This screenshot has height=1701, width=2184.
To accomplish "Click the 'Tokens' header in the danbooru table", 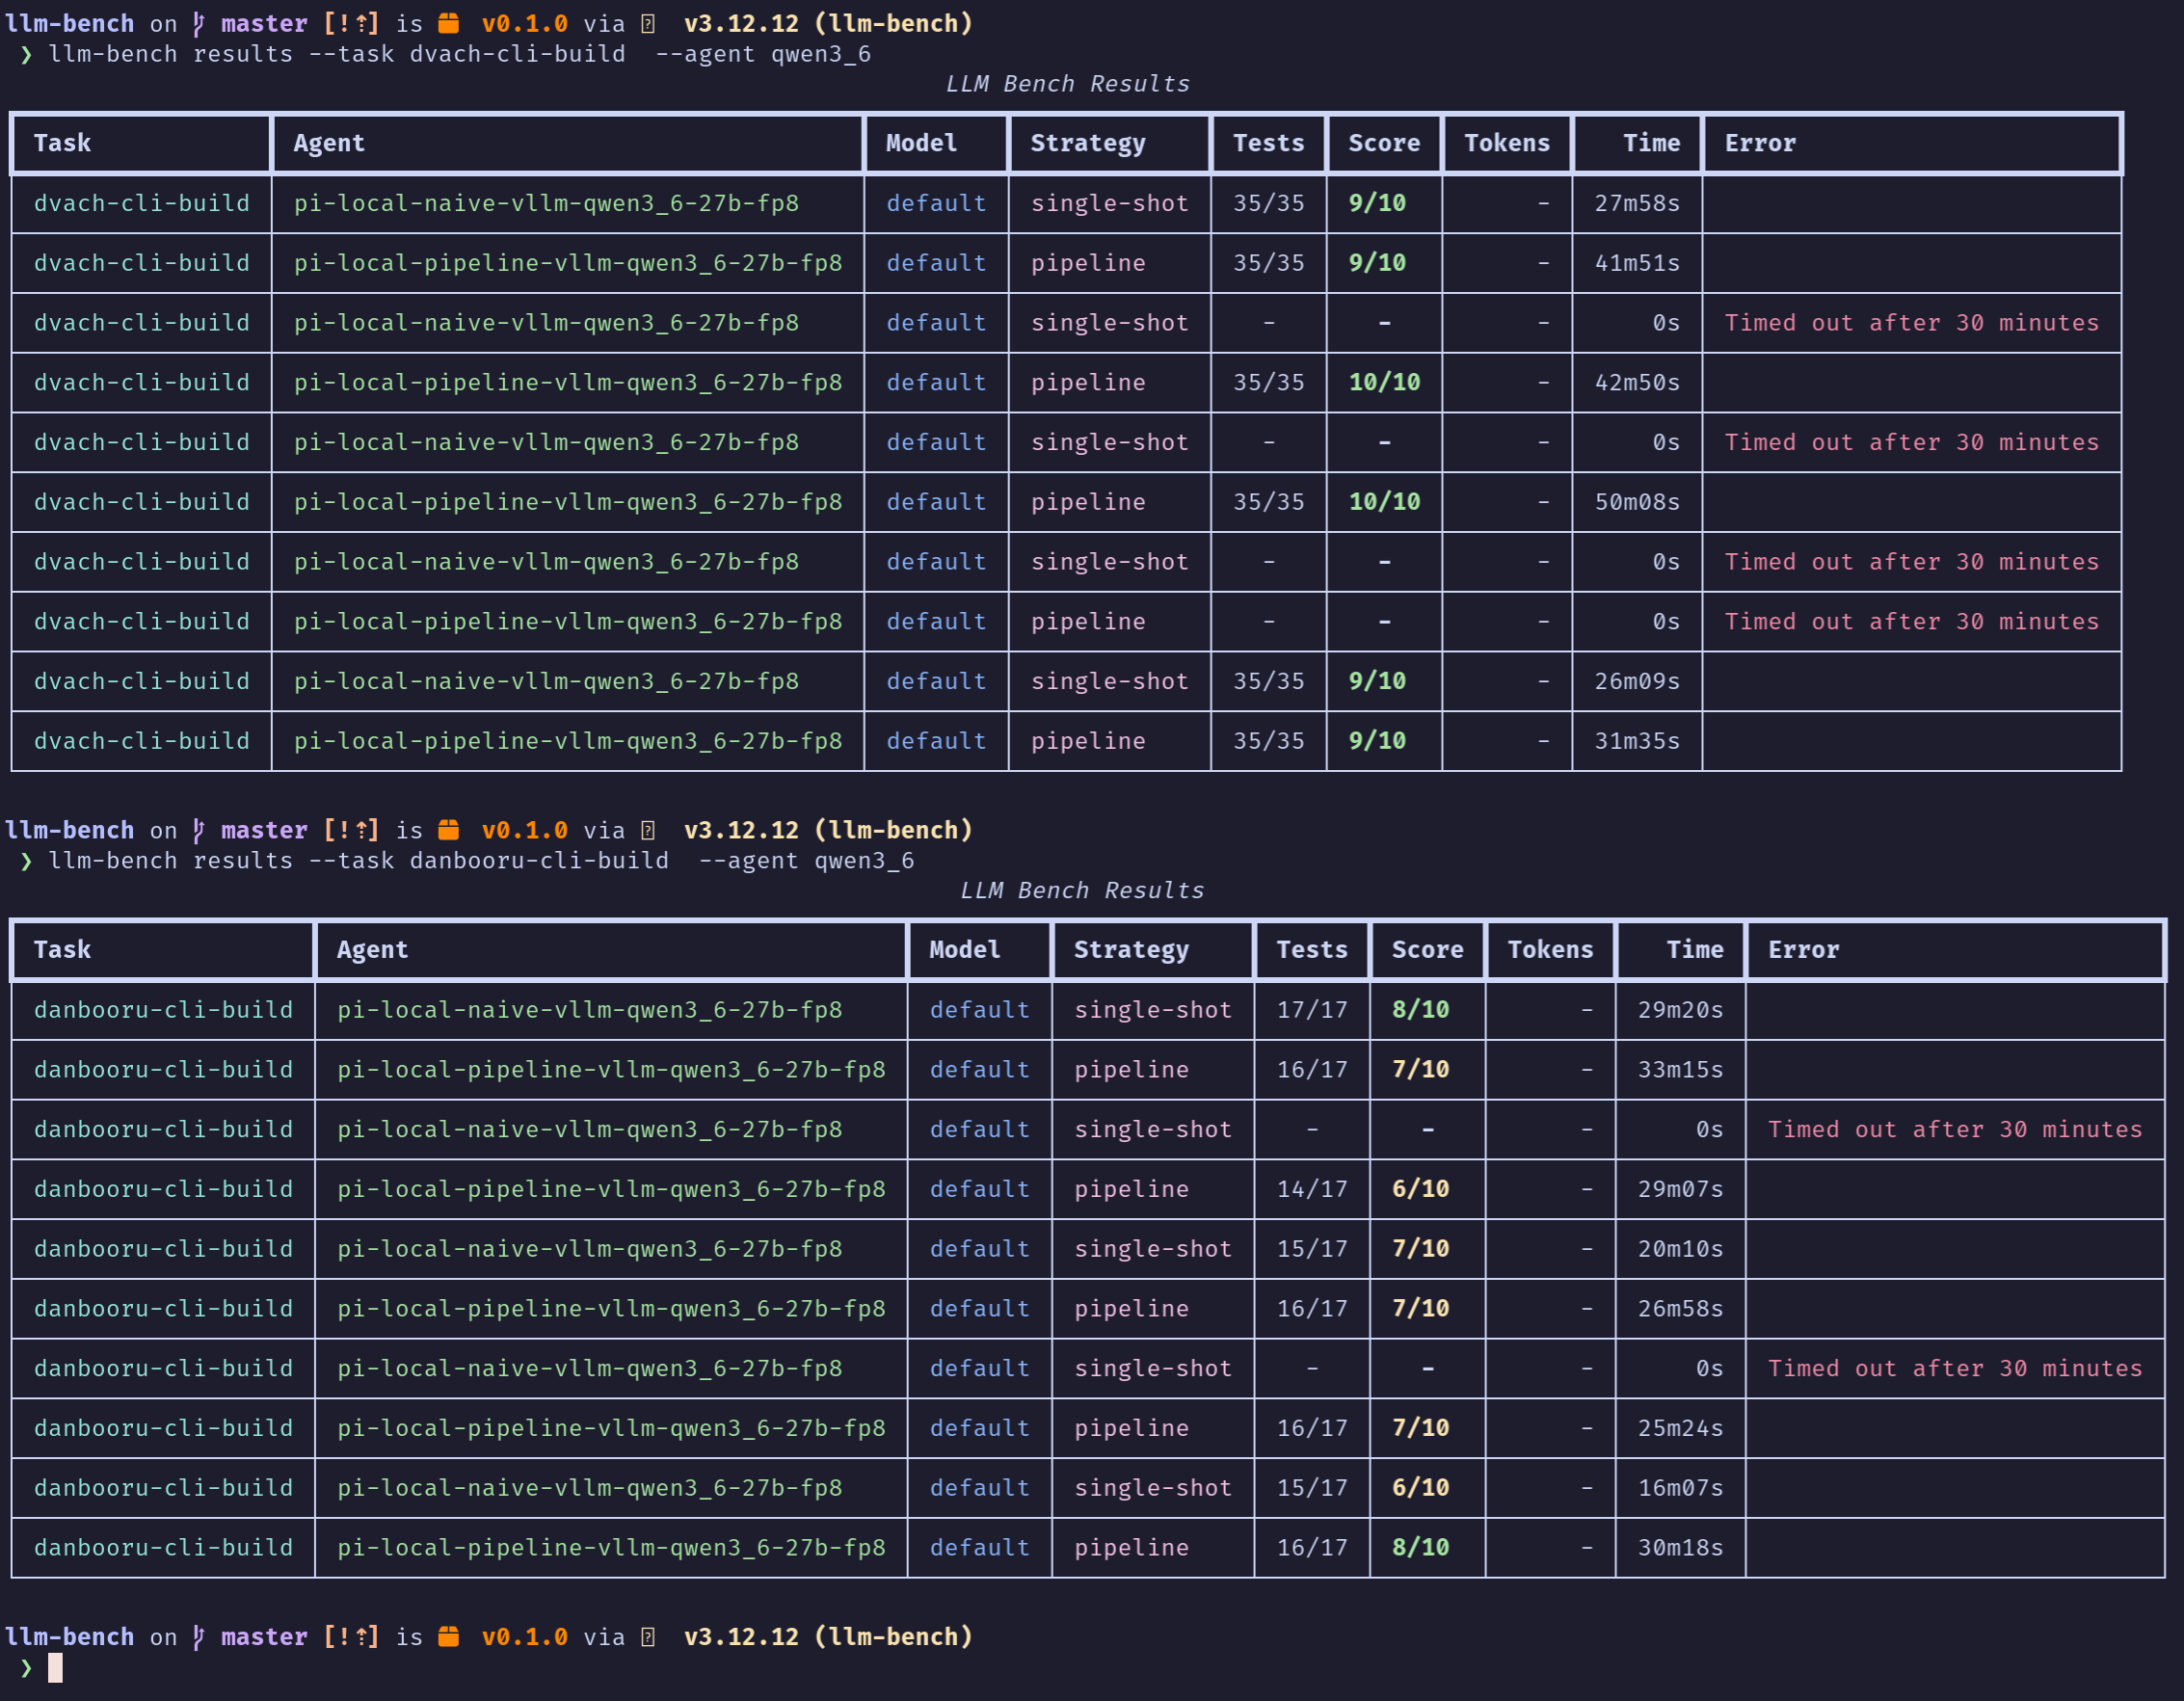I will (x=1550, y=950).
